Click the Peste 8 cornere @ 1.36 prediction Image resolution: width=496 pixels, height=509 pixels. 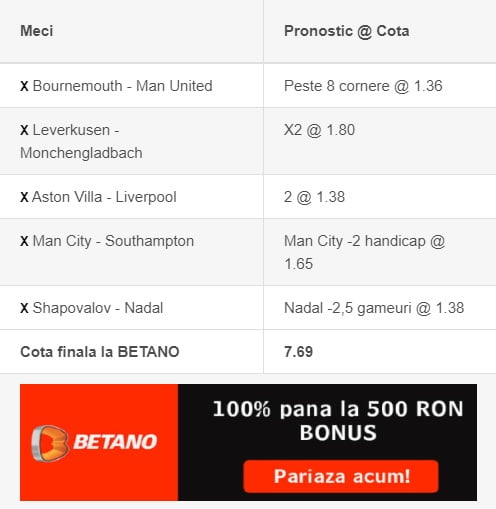tap(363, 86)
